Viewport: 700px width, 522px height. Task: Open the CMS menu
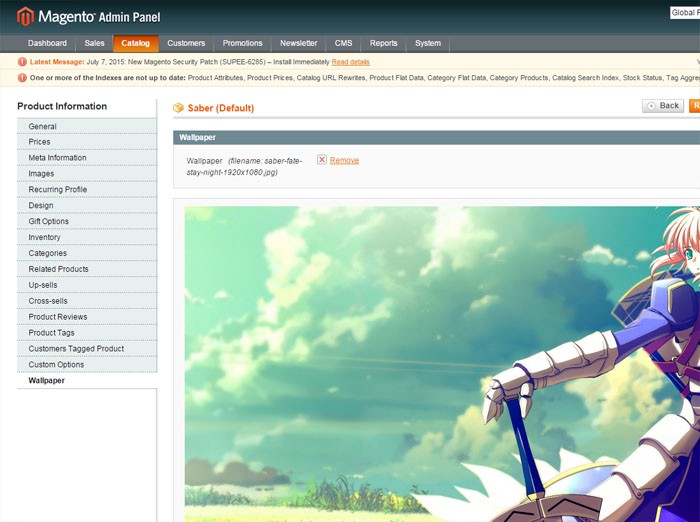click(343, 43)
